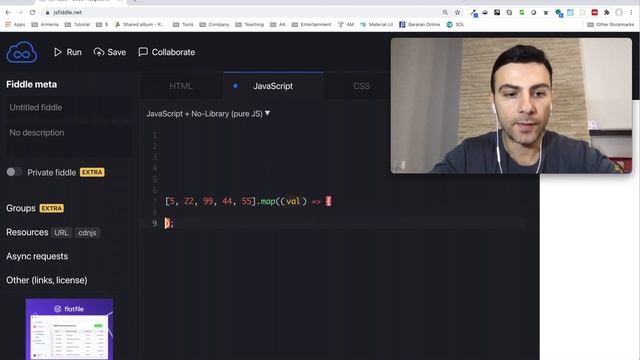Viewport: 640px width, 360px height.
Task: Switch to the HTML tab
Action: point(181,86)
